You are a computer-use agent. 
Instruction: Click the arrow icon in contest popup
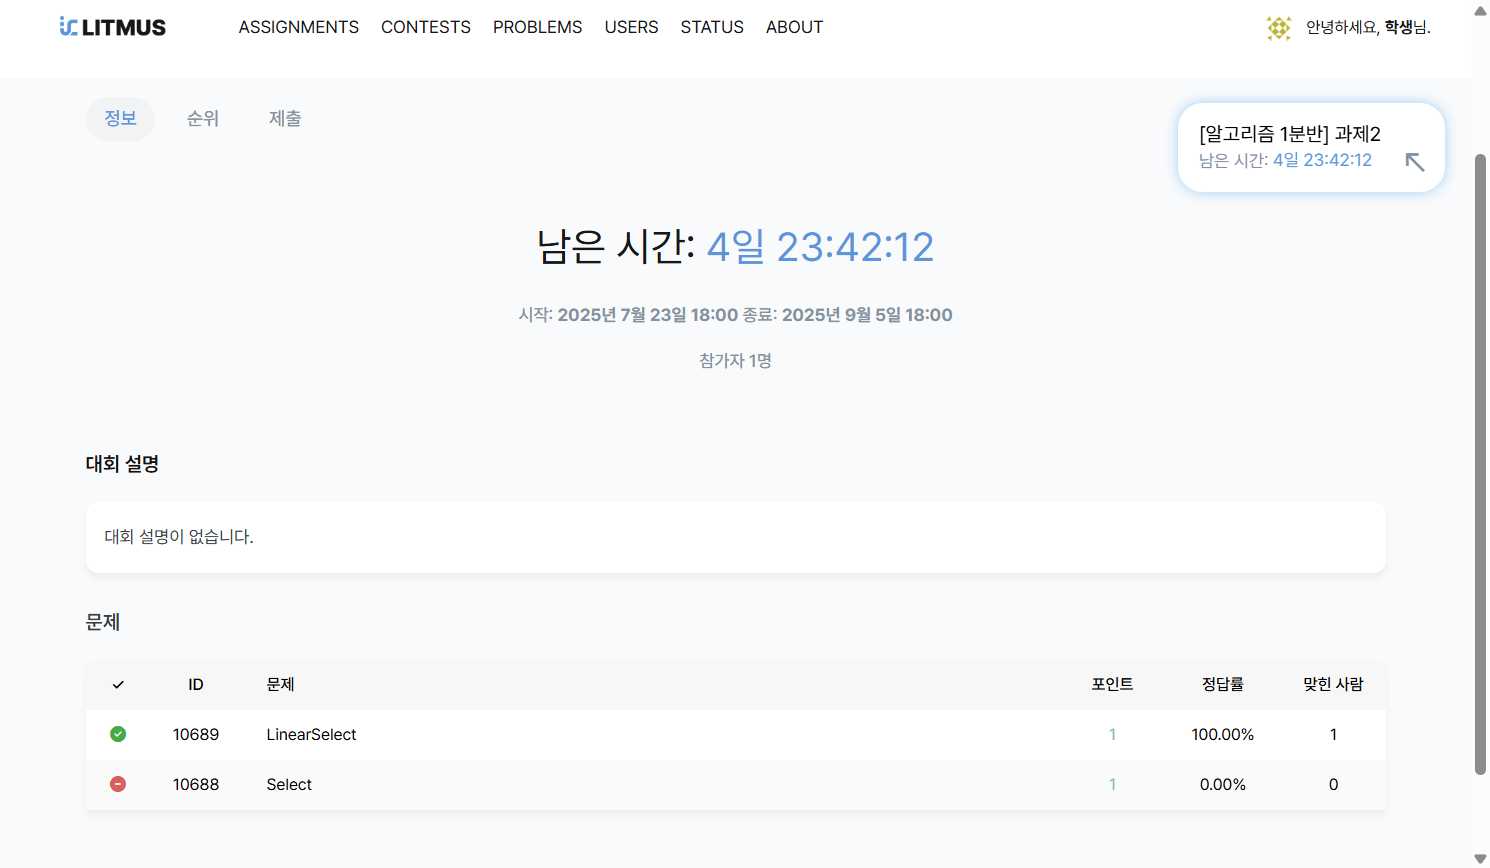1414,162
